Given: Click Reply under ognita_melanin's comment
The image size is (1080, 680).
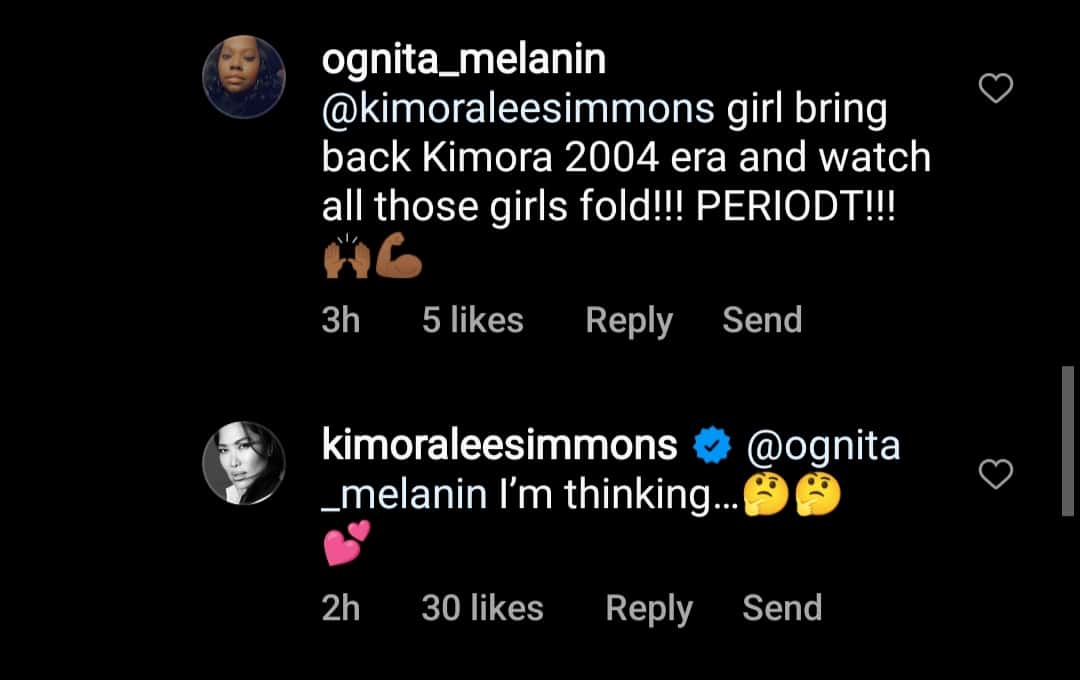Looking at the screenshot, I should coord(627,319).
